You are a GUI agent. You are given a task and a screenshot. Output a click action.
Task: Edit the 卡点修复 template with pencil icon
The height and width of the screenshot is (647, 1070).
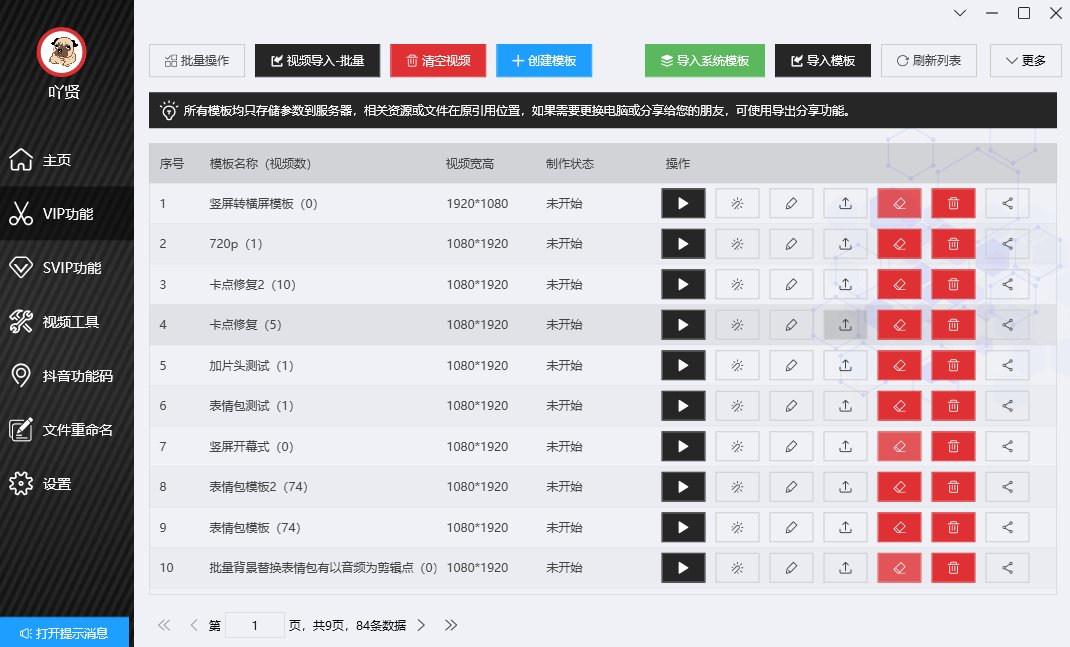click(791, 325)
